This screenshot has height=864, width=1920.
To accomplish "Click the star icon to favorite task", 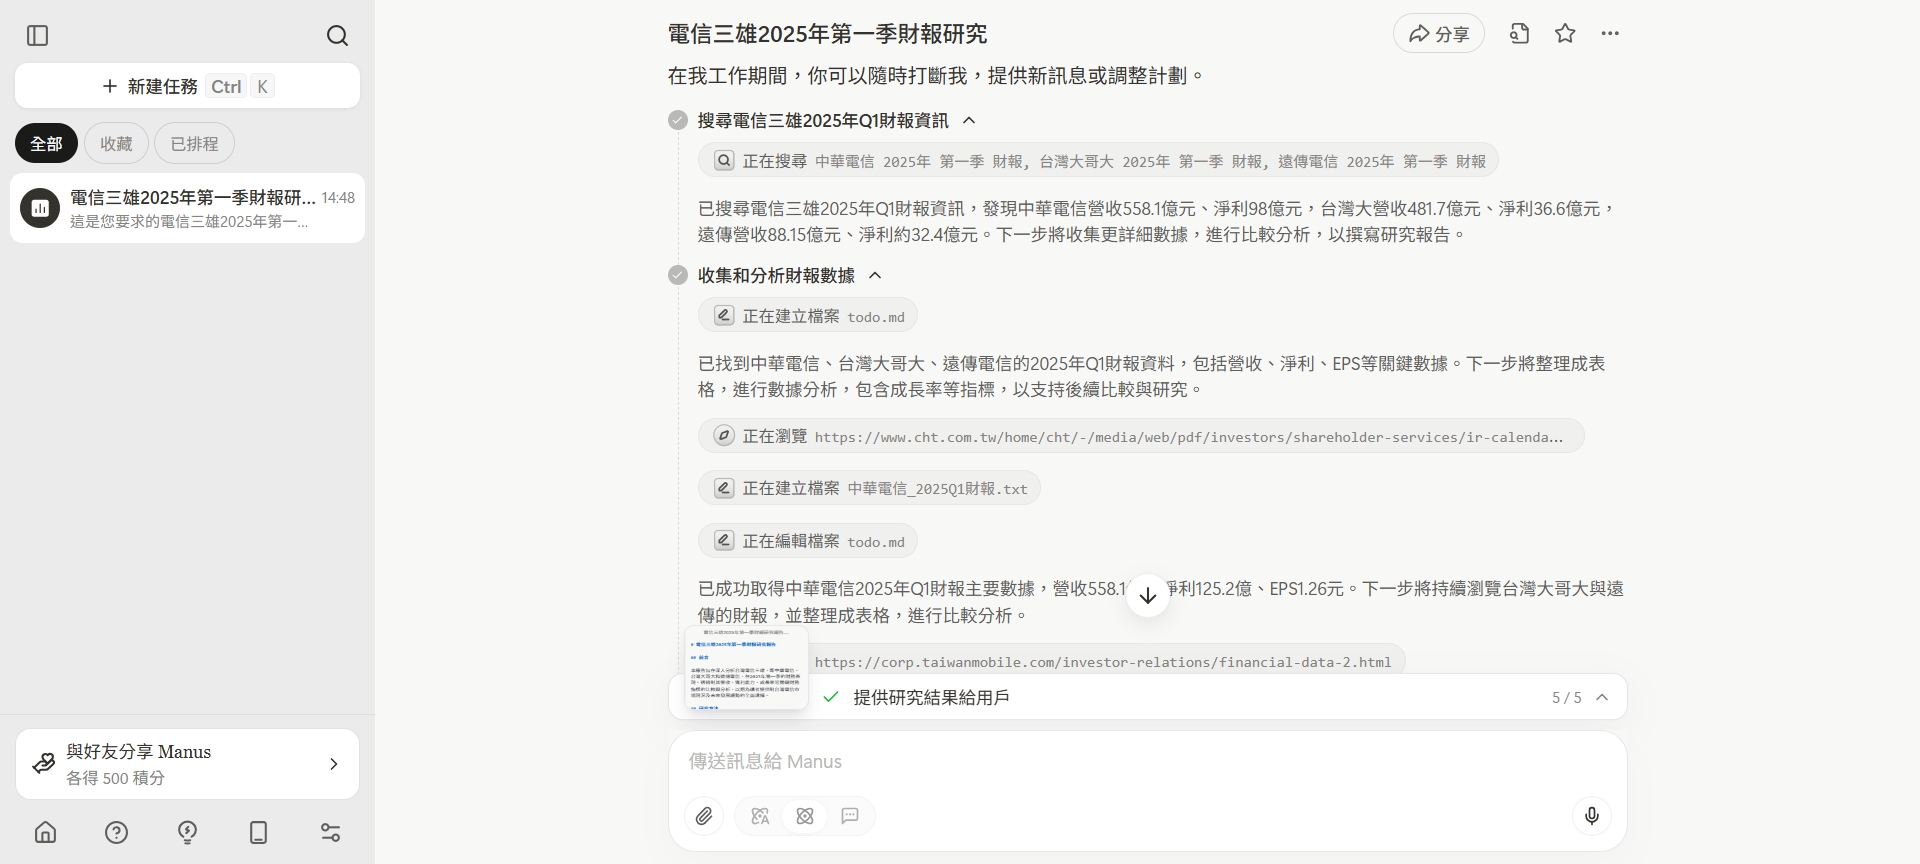I will click(x=1565, y=34).
